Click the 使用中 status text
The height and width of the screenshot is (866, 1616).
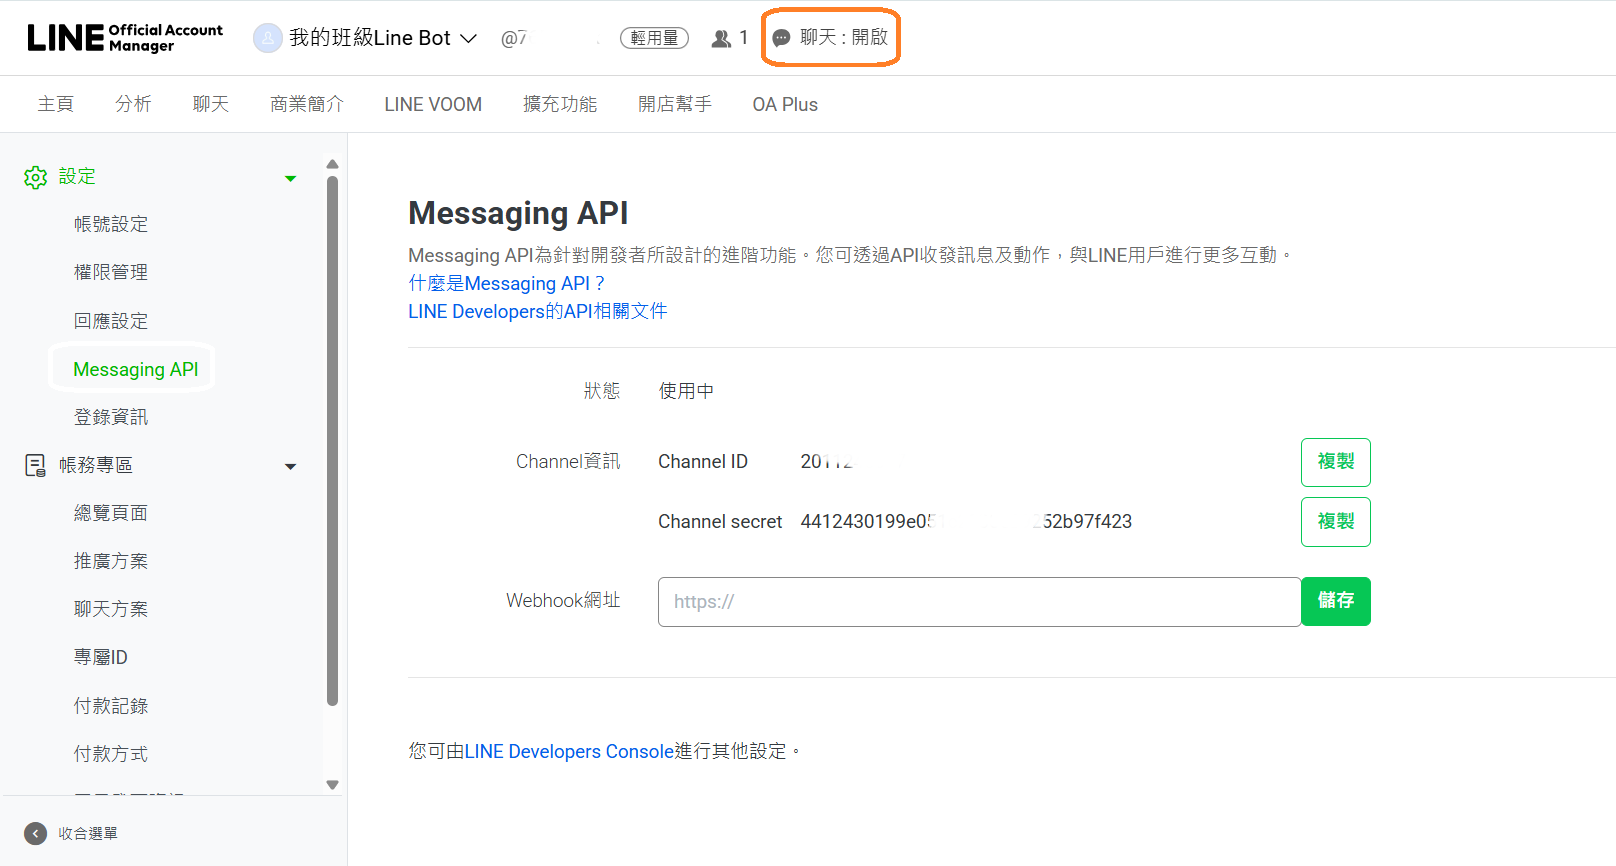pyautogui.click(x=686, y=391)
